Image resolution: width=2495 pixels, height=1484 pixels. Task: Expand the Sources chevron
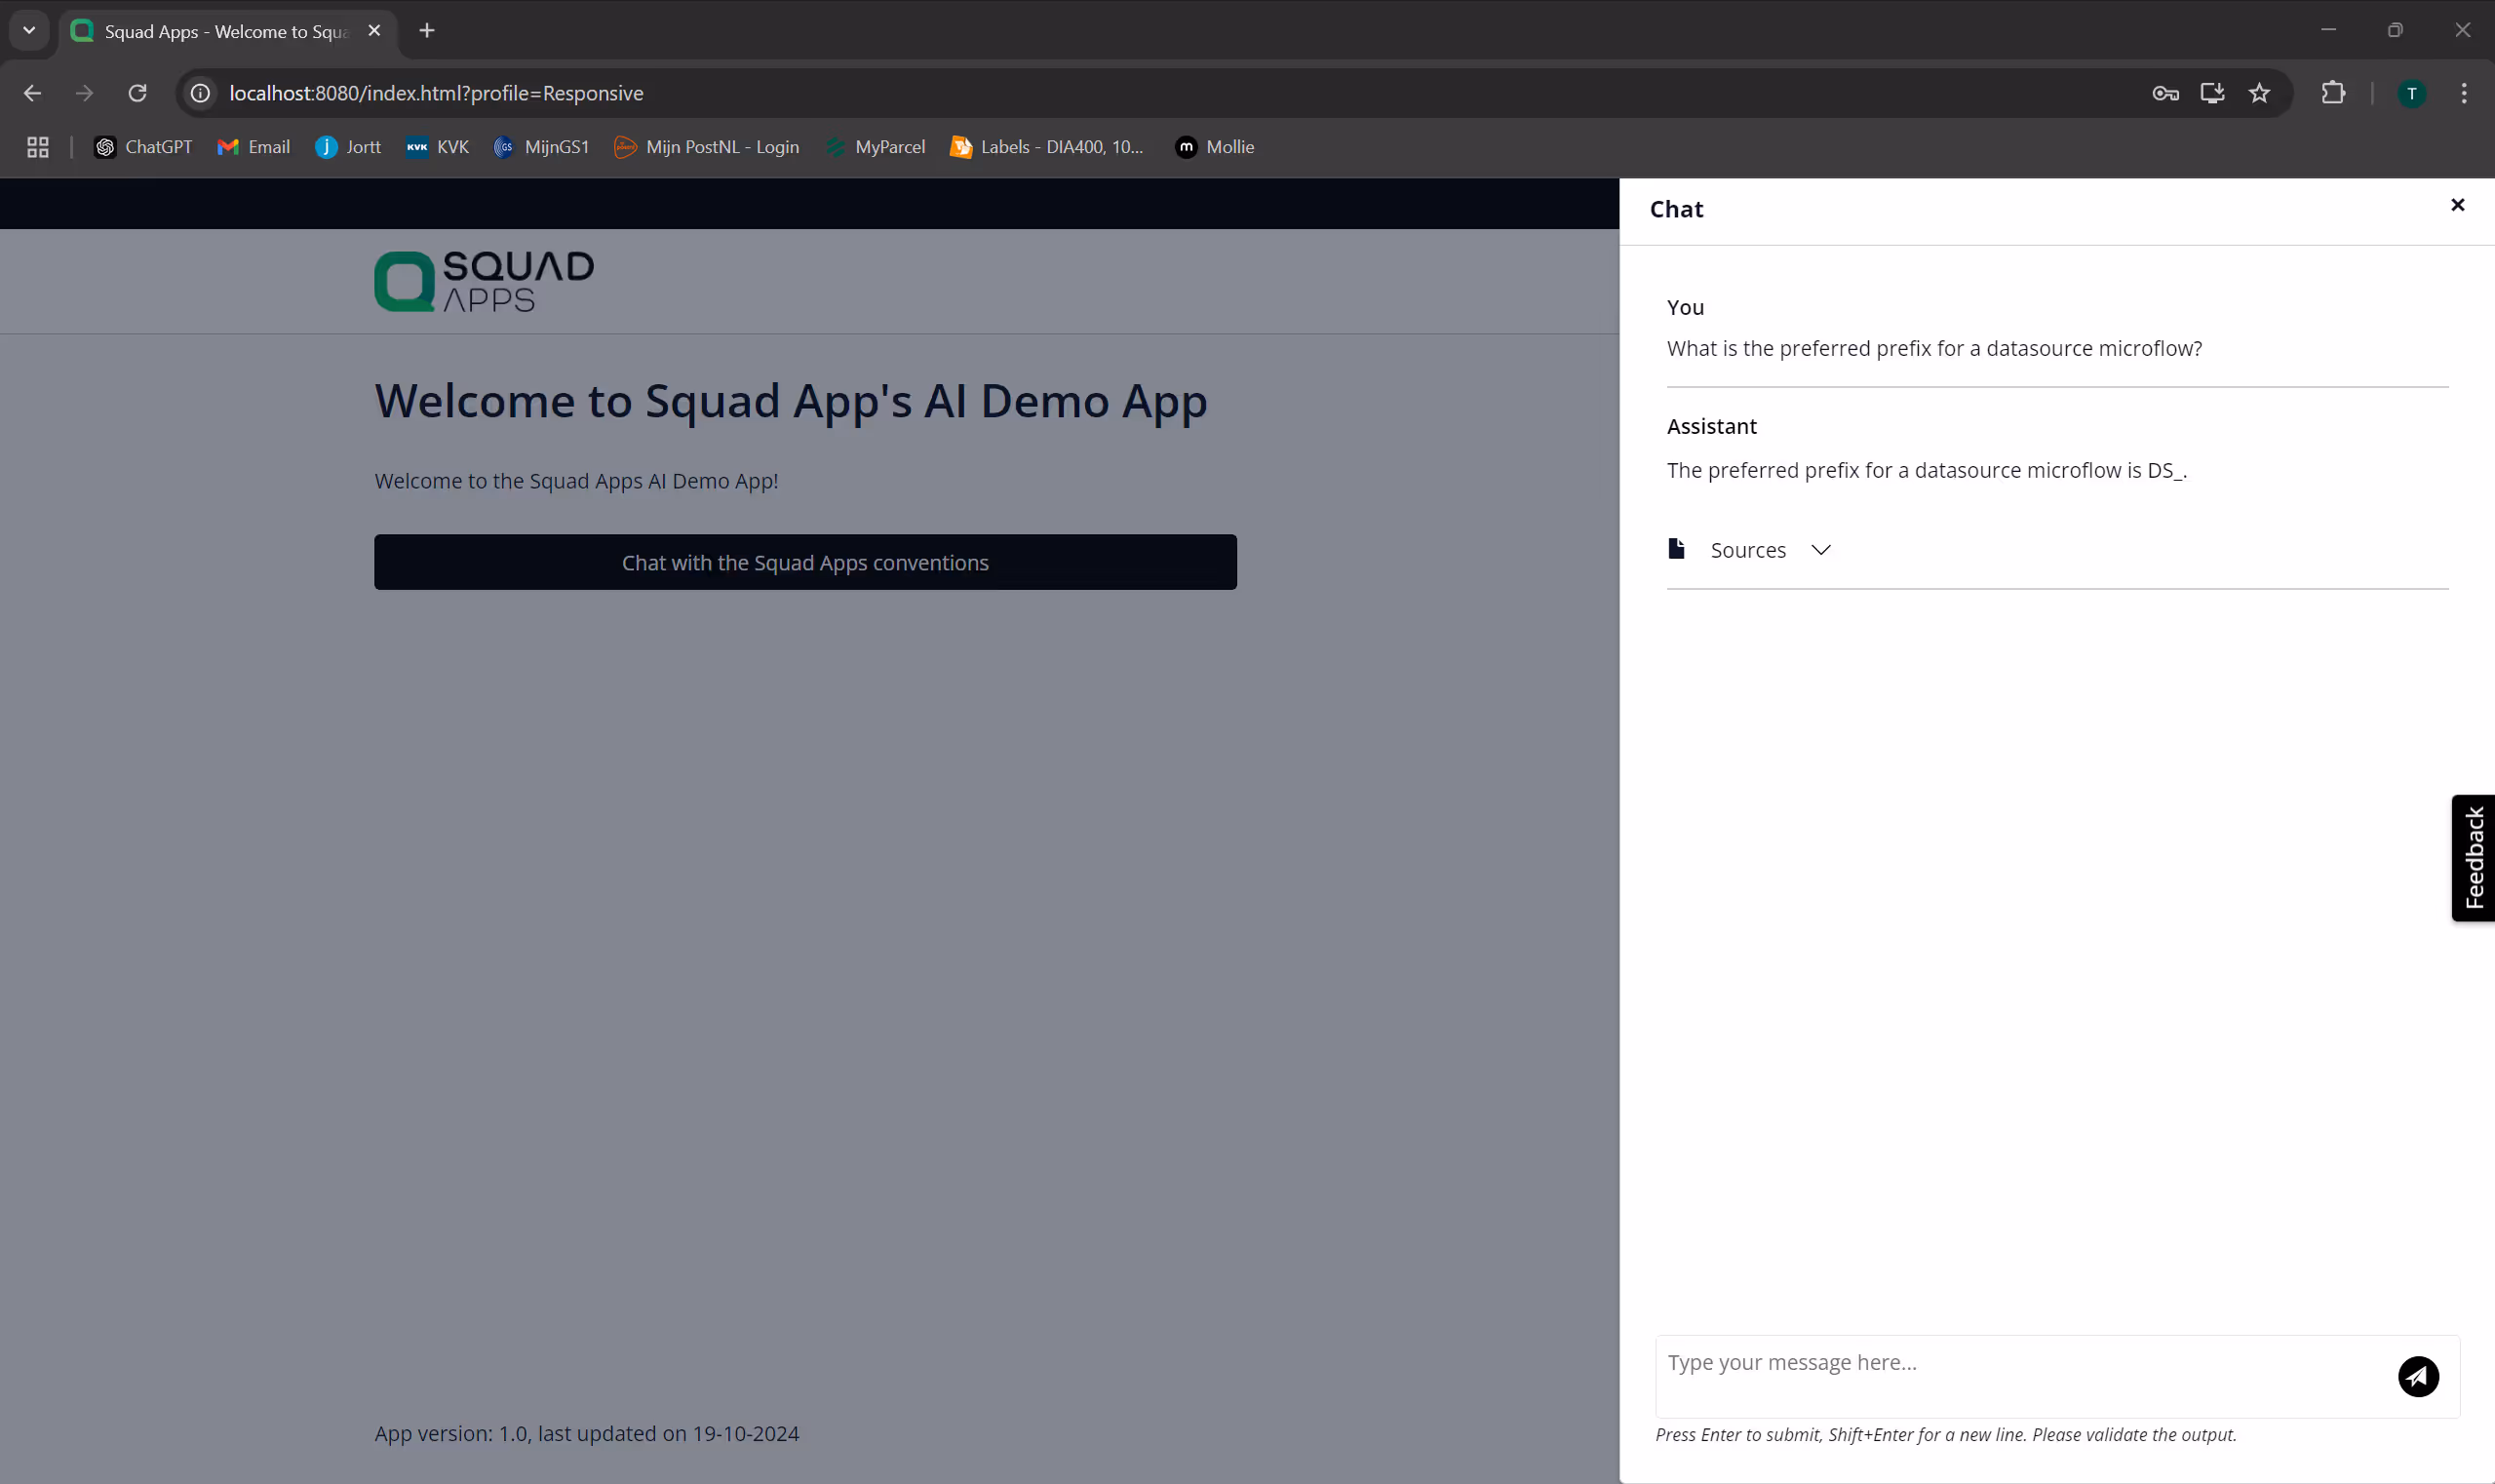(x=1820, y=550)
